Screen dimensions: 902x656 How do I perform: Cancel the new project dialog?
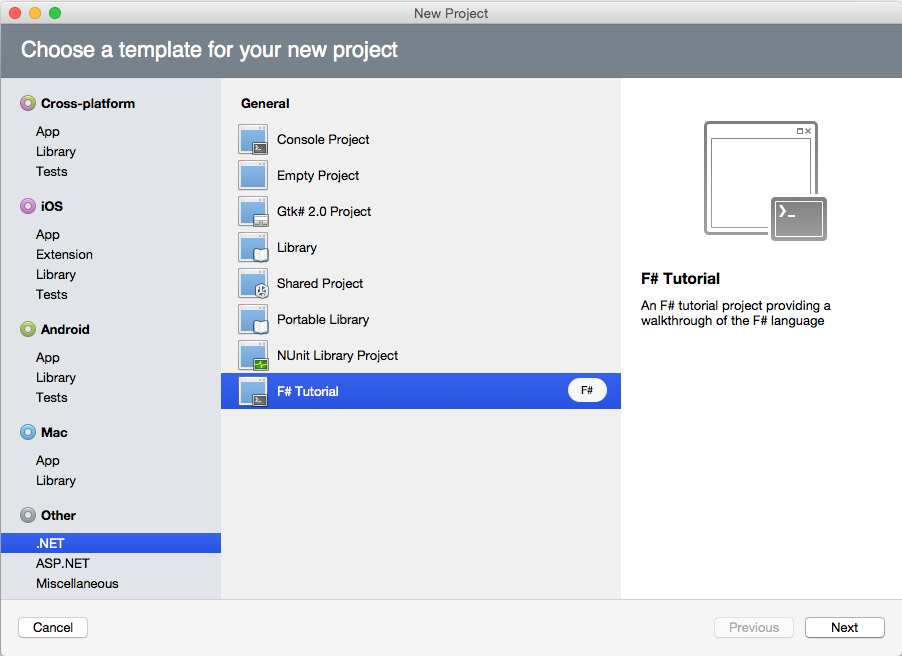(52, 627)
